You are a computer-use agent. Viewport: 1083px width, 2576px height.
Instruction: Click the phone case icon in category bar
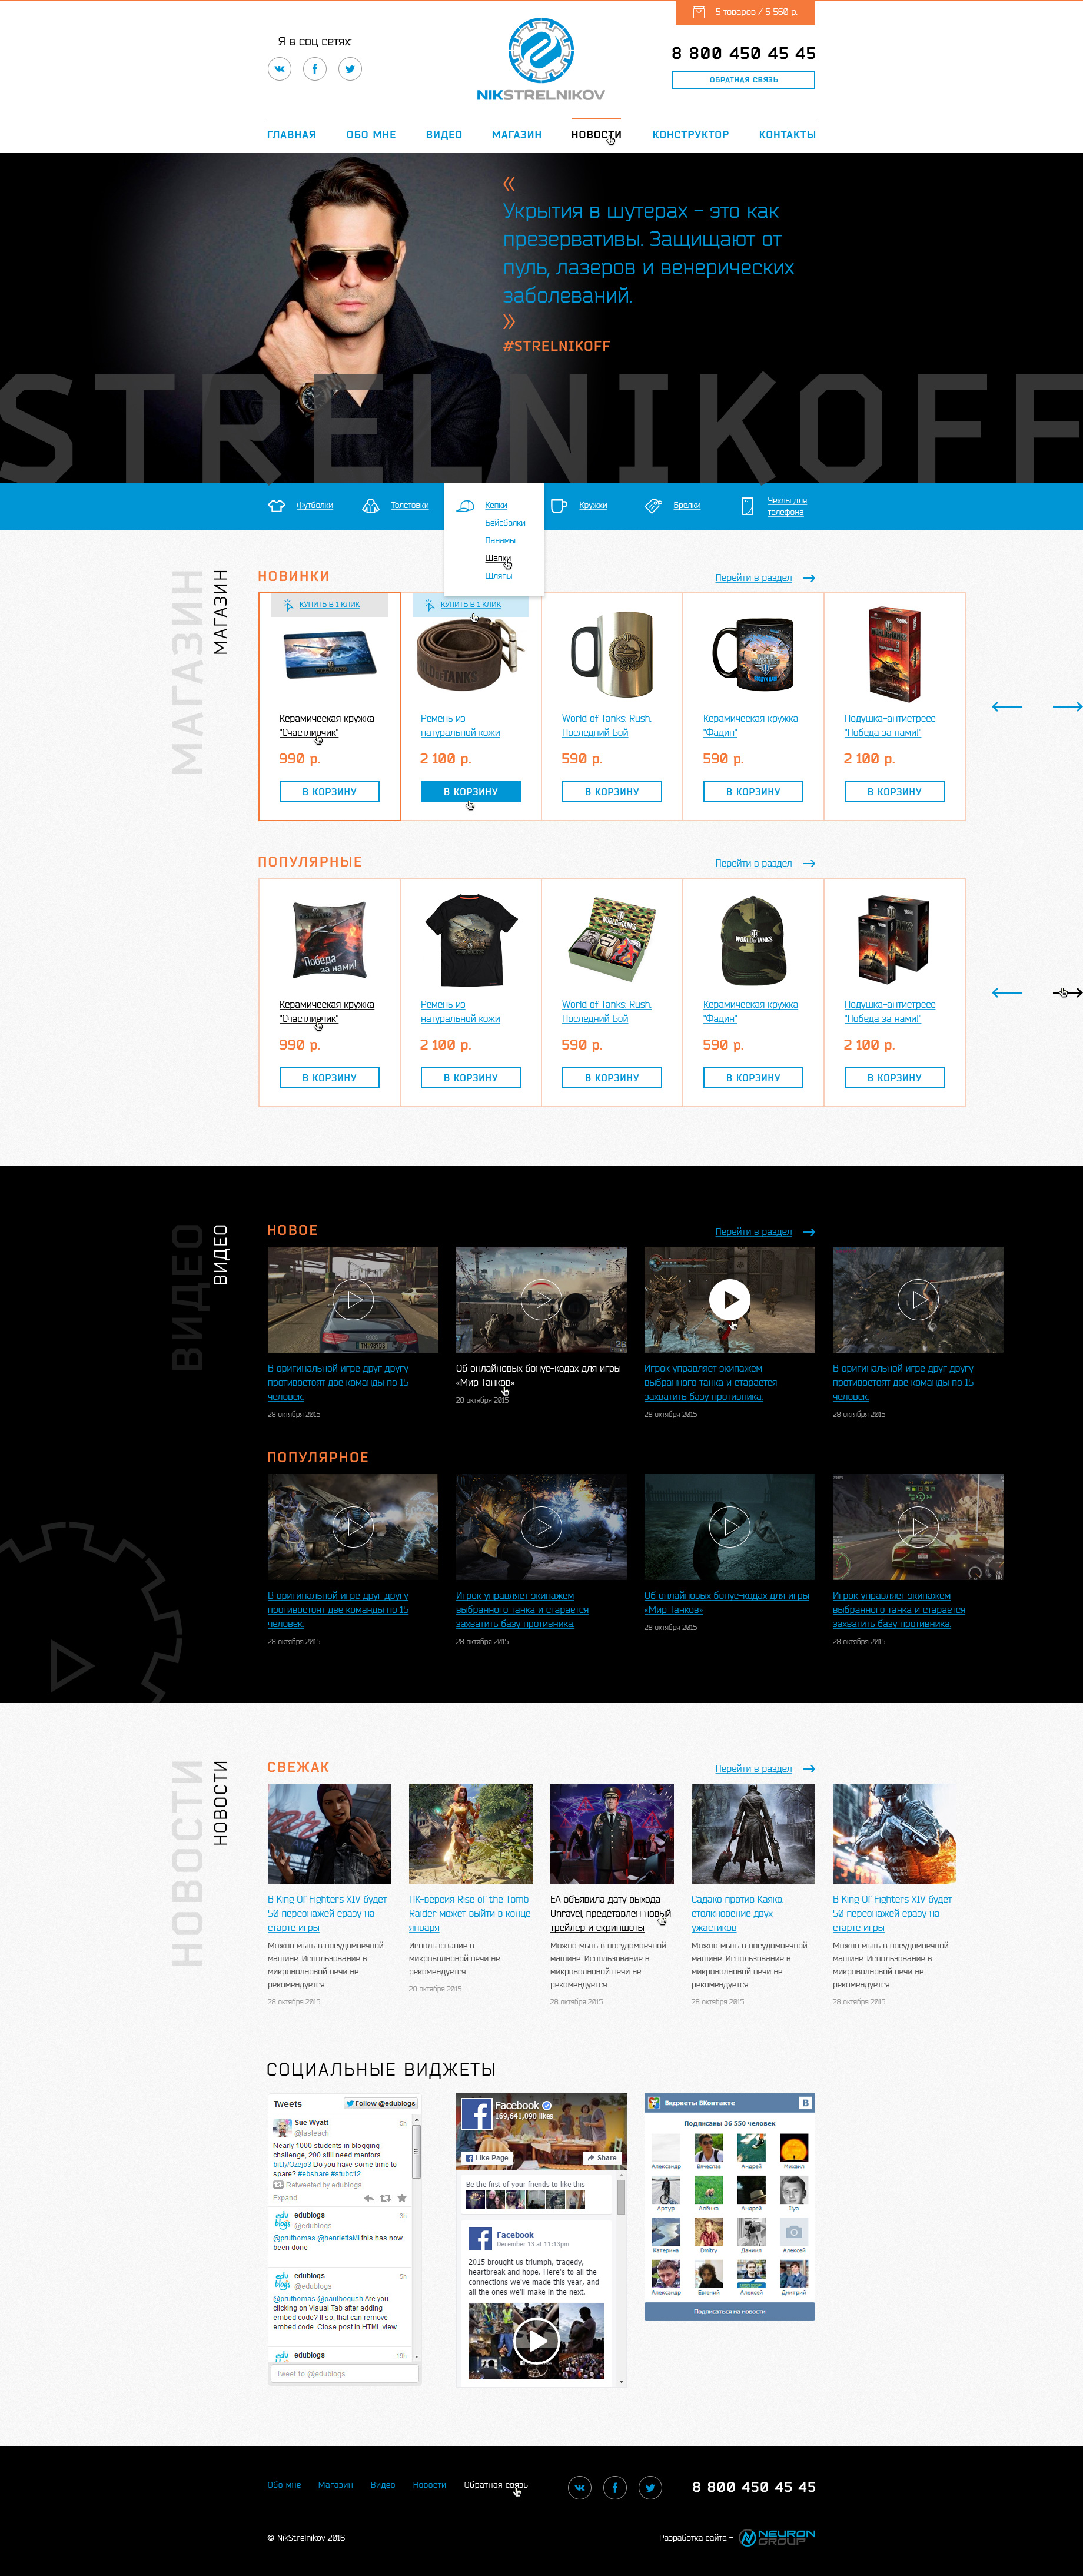click(747, 506)
